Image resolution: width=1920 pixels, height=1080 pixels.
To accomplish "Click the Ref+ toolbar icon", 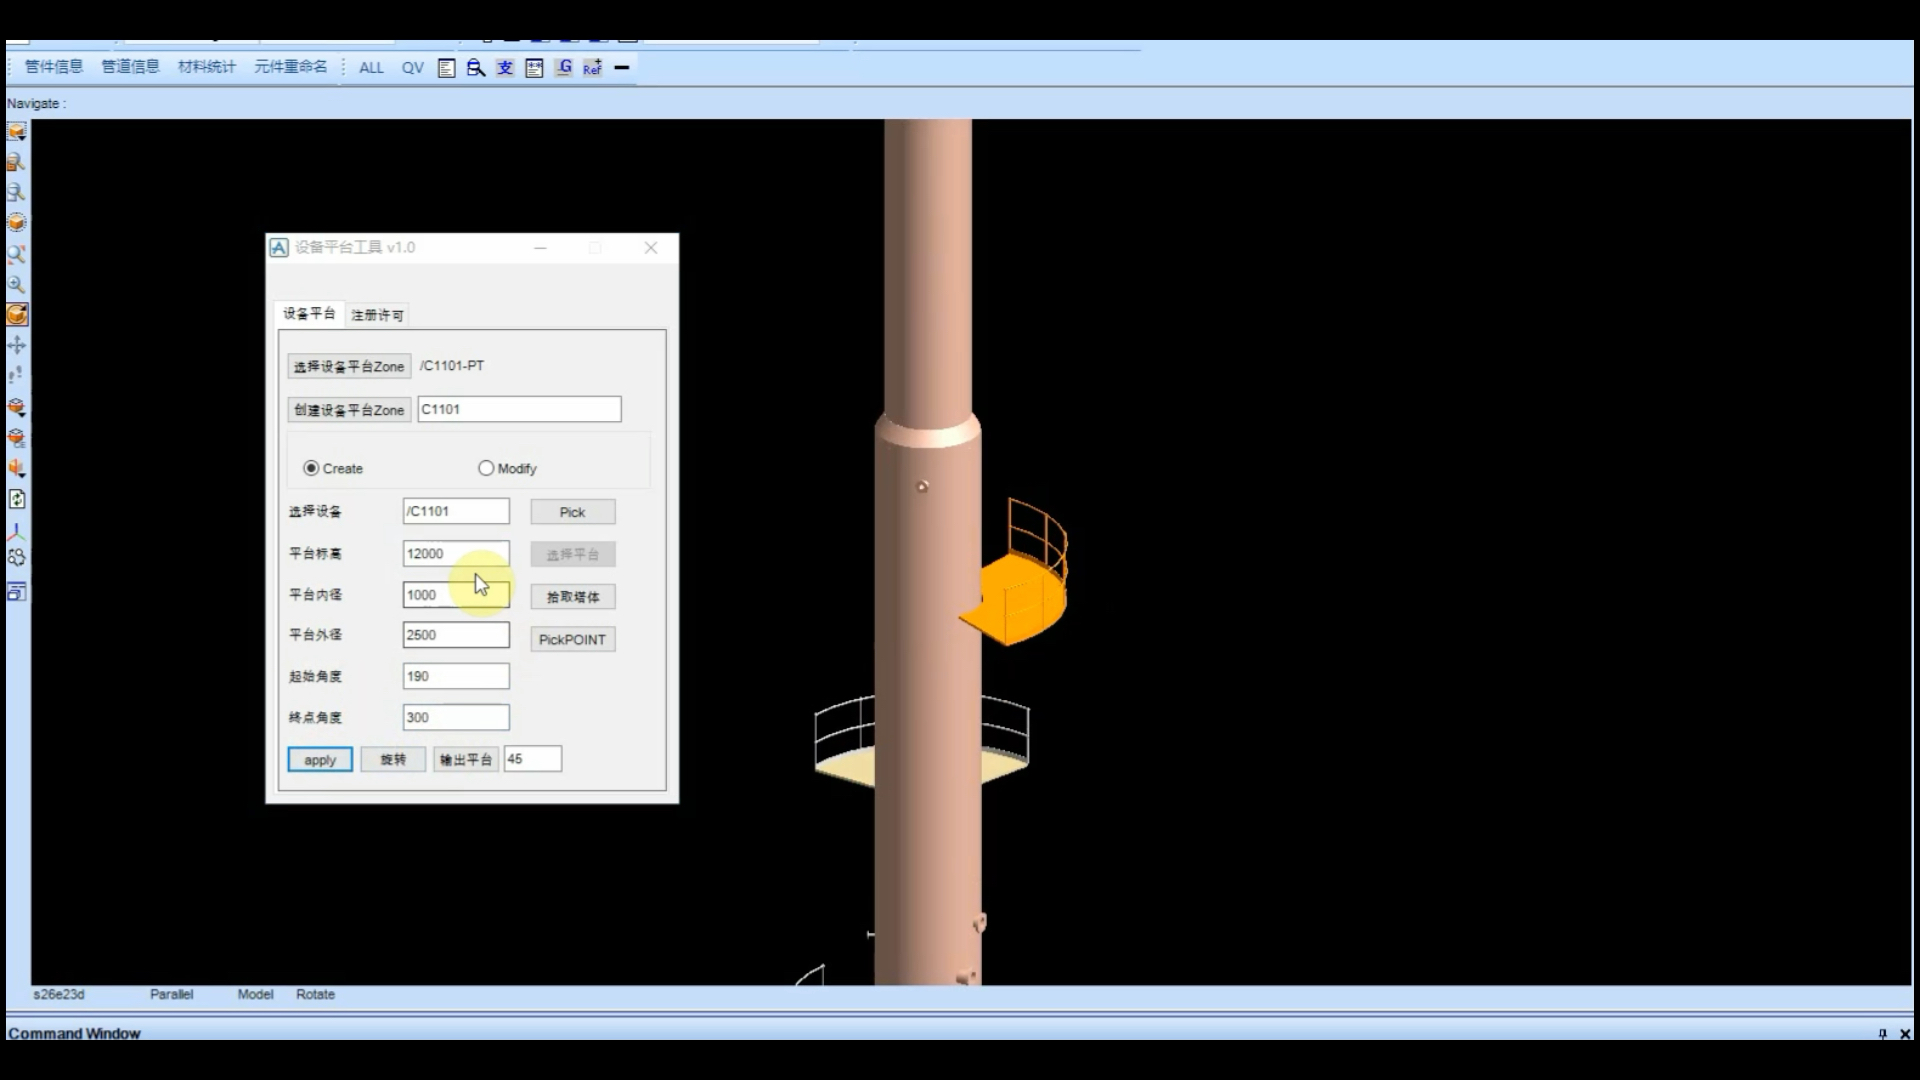I will point(592,68).
